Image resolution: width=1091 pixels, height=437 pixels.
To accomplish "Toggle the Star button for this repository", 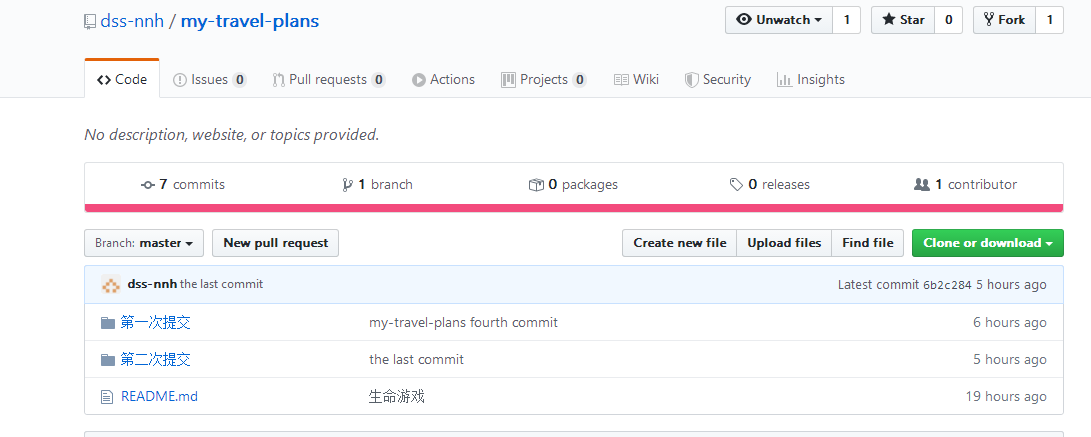I will pyautogui.click(x=903, y=20).
